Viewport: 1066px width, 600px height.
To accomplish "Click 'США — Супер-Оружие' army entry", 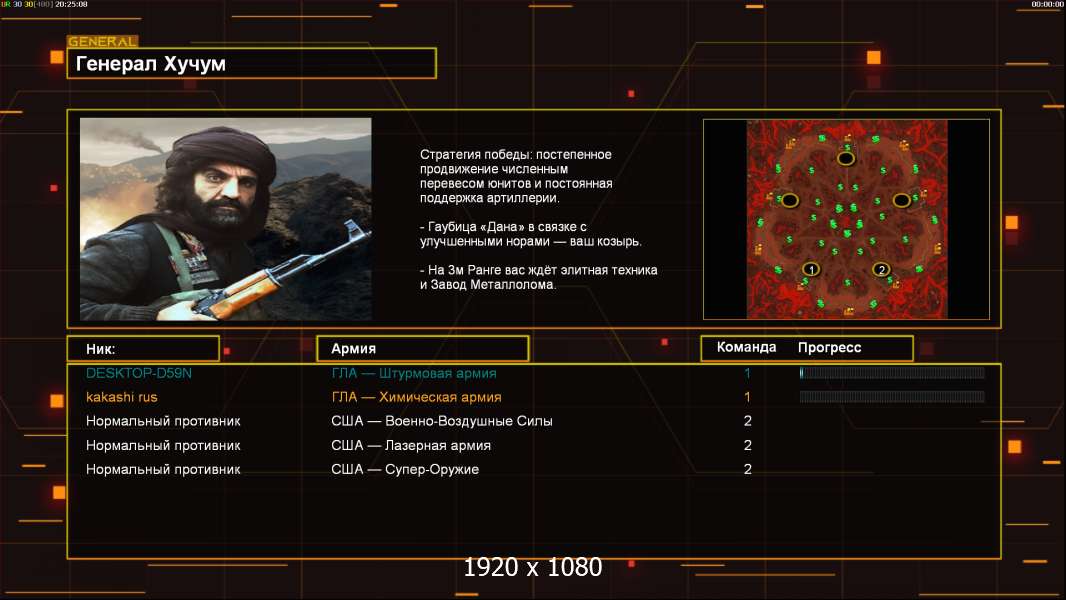I will coord(405,470).
